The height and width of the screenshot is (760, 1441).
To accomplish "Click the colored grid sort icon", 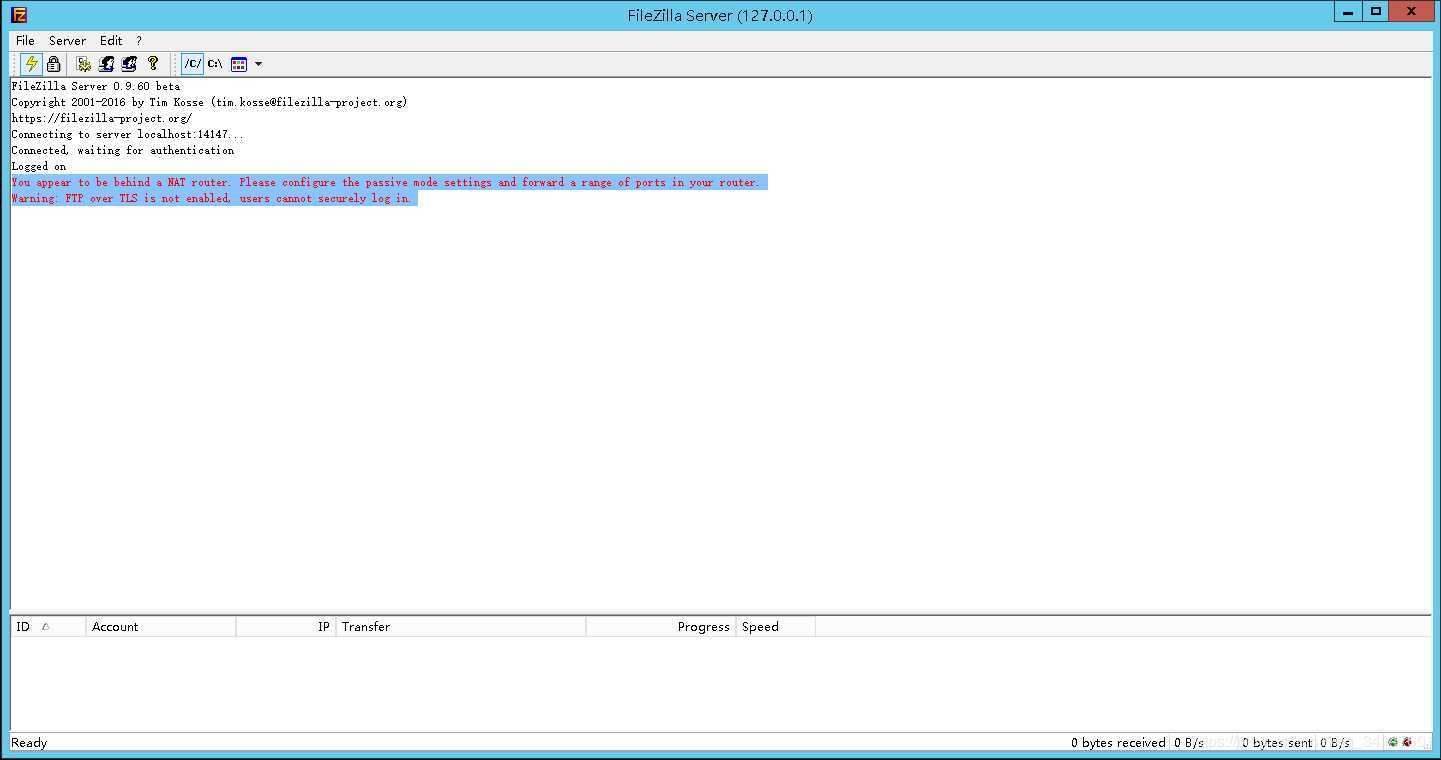I will coord(239,64).
